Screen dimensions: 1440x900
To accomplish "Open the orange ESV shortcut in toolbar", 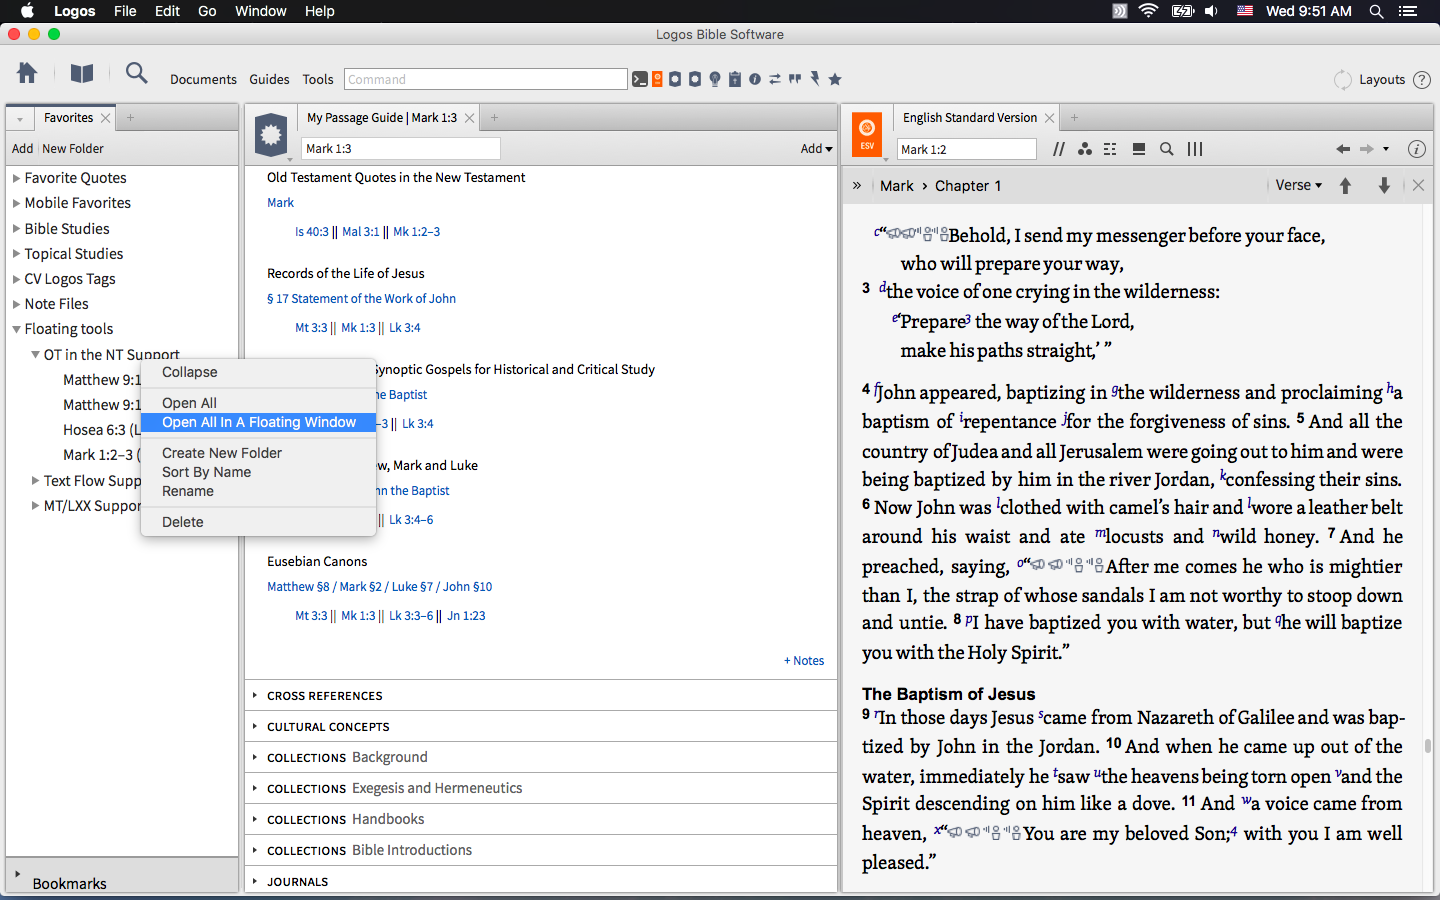I will [657, 79].
